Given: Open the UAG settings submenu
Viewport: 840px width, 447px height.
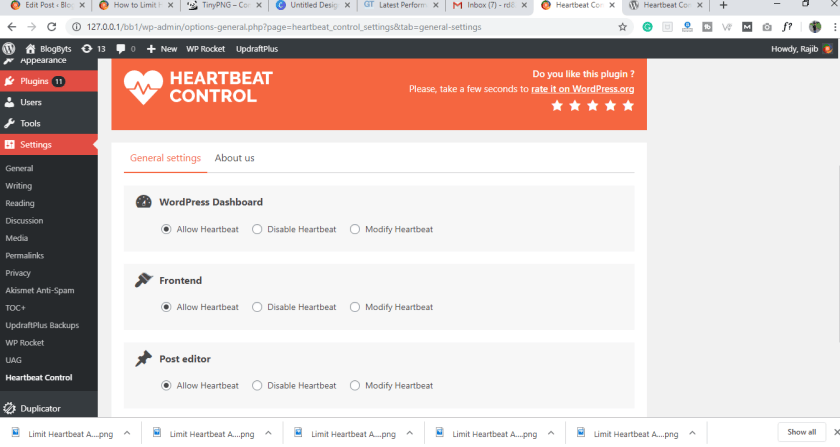Looking at the screenshot, I should coord(13,360).
